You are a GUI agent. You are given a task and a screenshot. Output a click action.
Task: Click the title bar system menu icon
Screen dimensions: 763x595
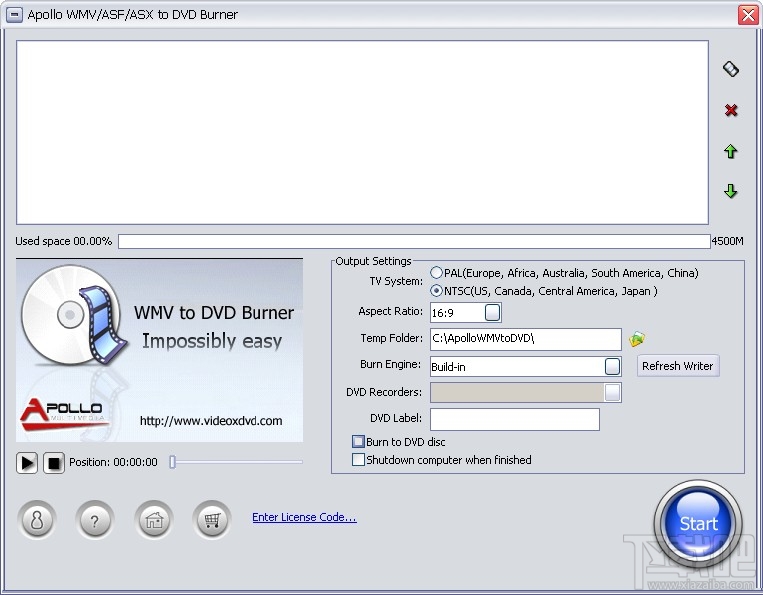click(14, 15)
